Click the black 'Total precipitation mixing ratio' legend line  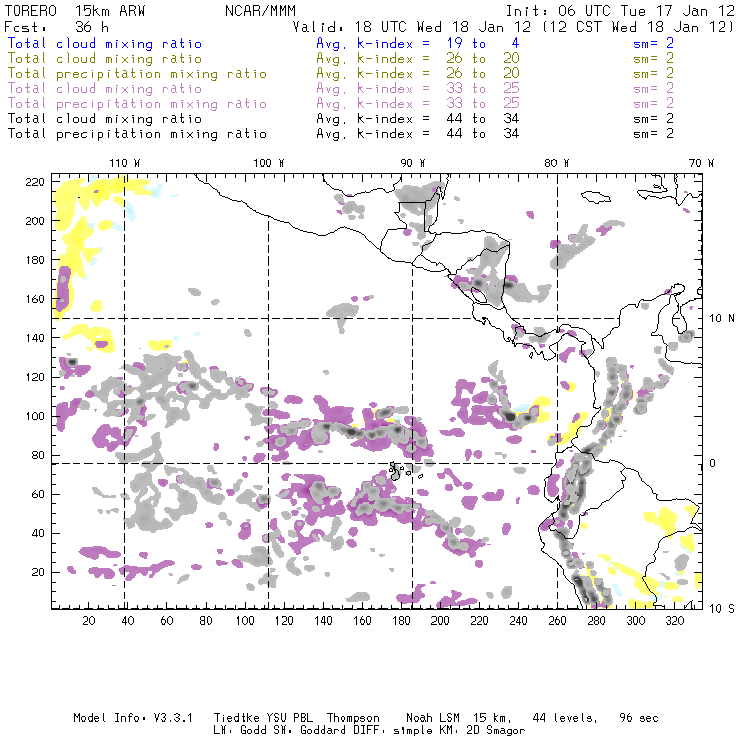click(137, 134)
